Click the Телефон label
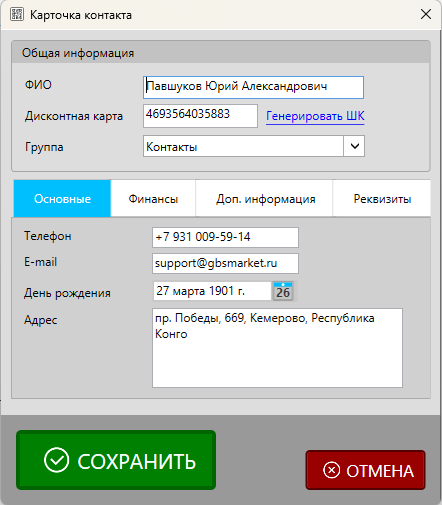The height and width of the screenshot is (505, 442). click(x=47, y=236)
